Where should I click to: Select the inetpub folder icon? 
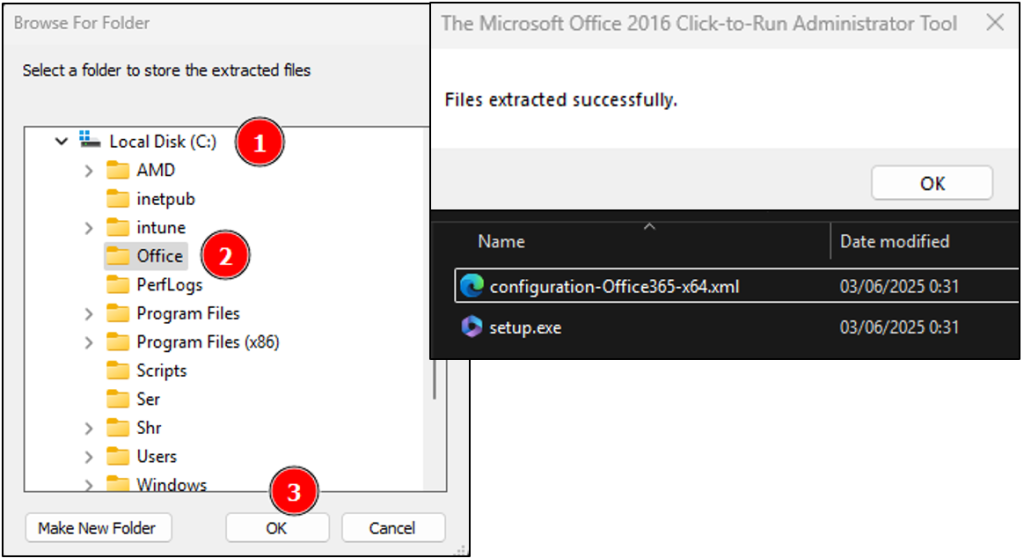[118, 199]
